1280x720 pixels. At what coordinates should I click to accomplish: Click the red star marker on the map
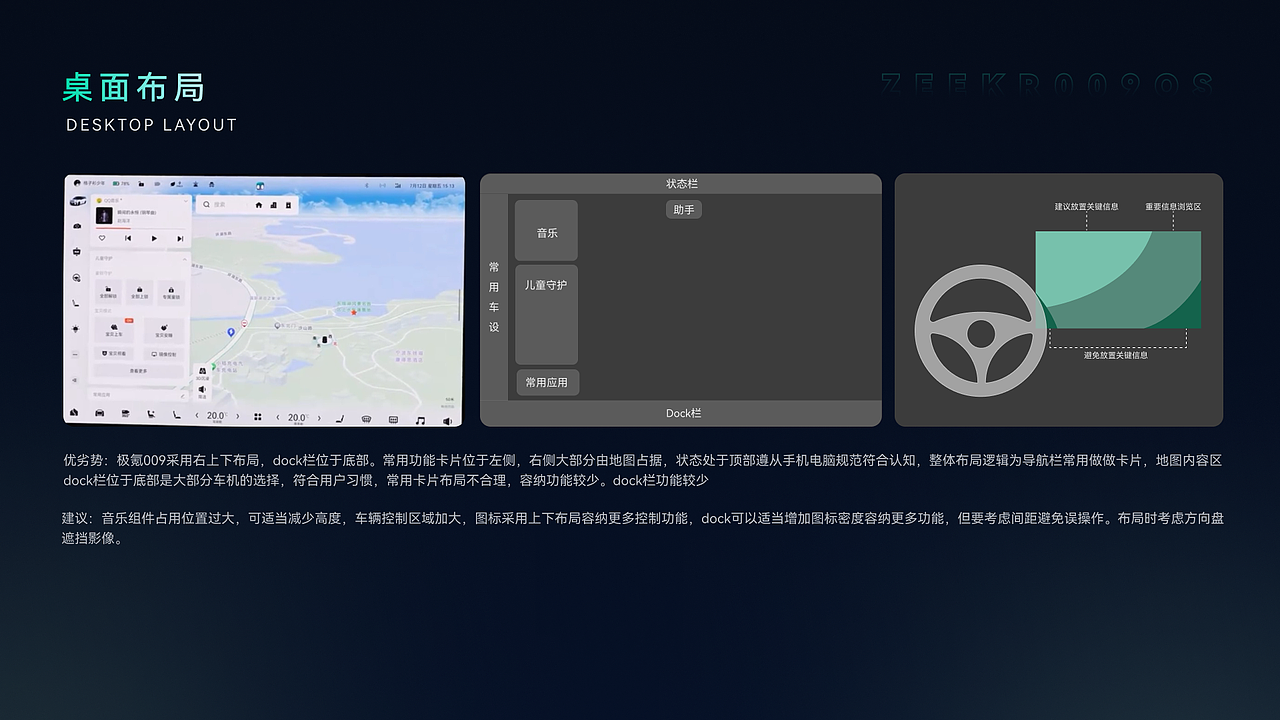pyautogui.click(x=354, y=313)
